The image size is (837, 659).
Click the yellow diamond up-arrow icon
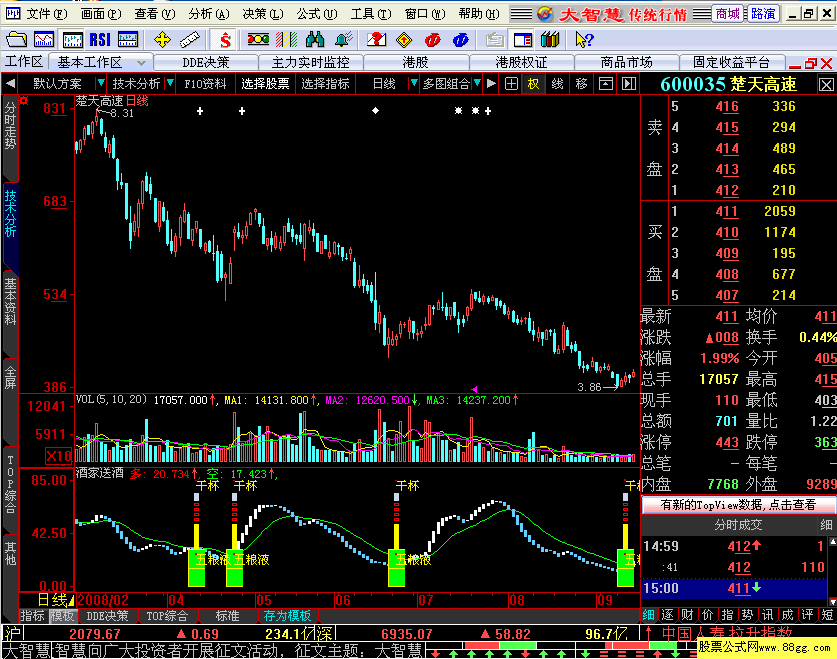(404, 39)
